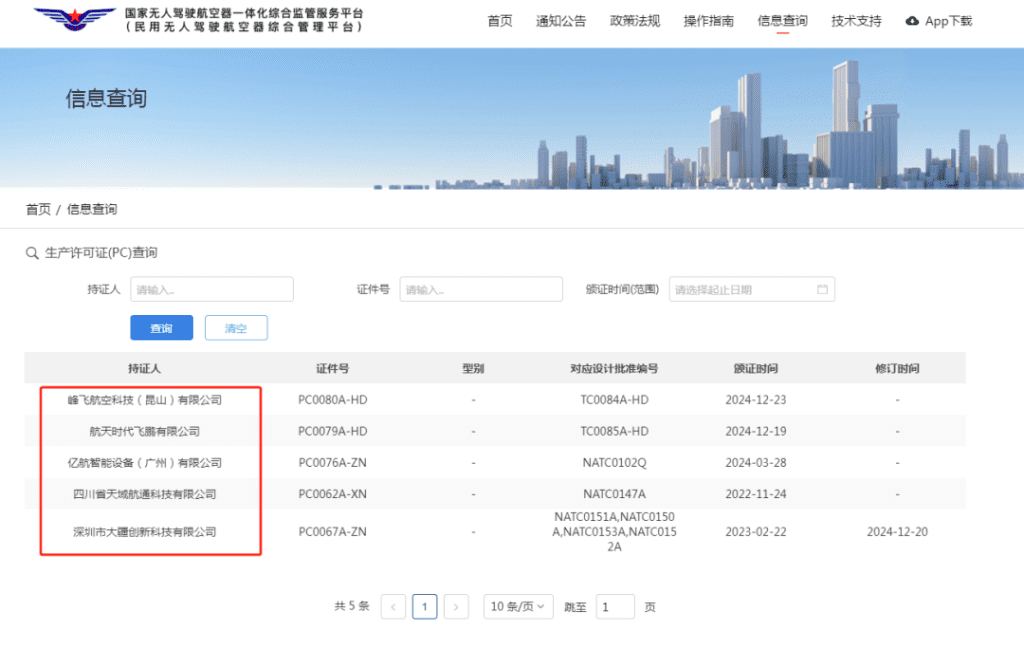Focus the 持证人 input field
Screen dimensions: 1024x649
pyautogui.click(x=211, y=290)
